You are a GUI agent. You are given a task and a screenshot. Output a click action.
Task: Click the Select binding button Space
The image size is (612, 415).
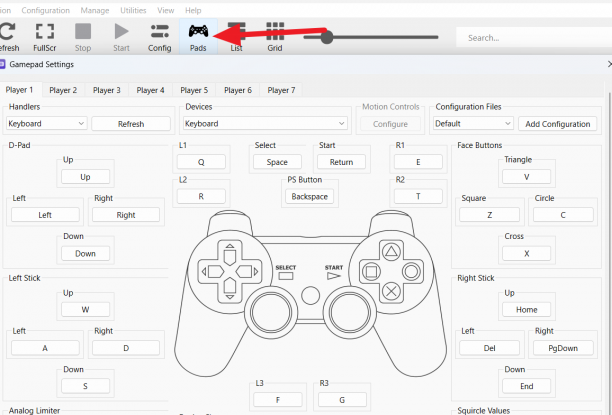pos(277,162)
